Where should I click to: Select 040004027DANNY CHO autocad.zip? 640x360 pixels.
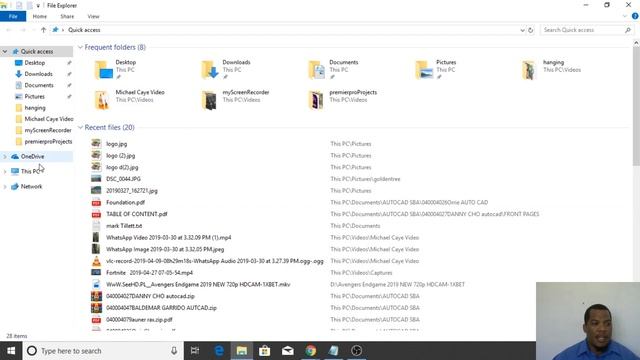point(150,296)
